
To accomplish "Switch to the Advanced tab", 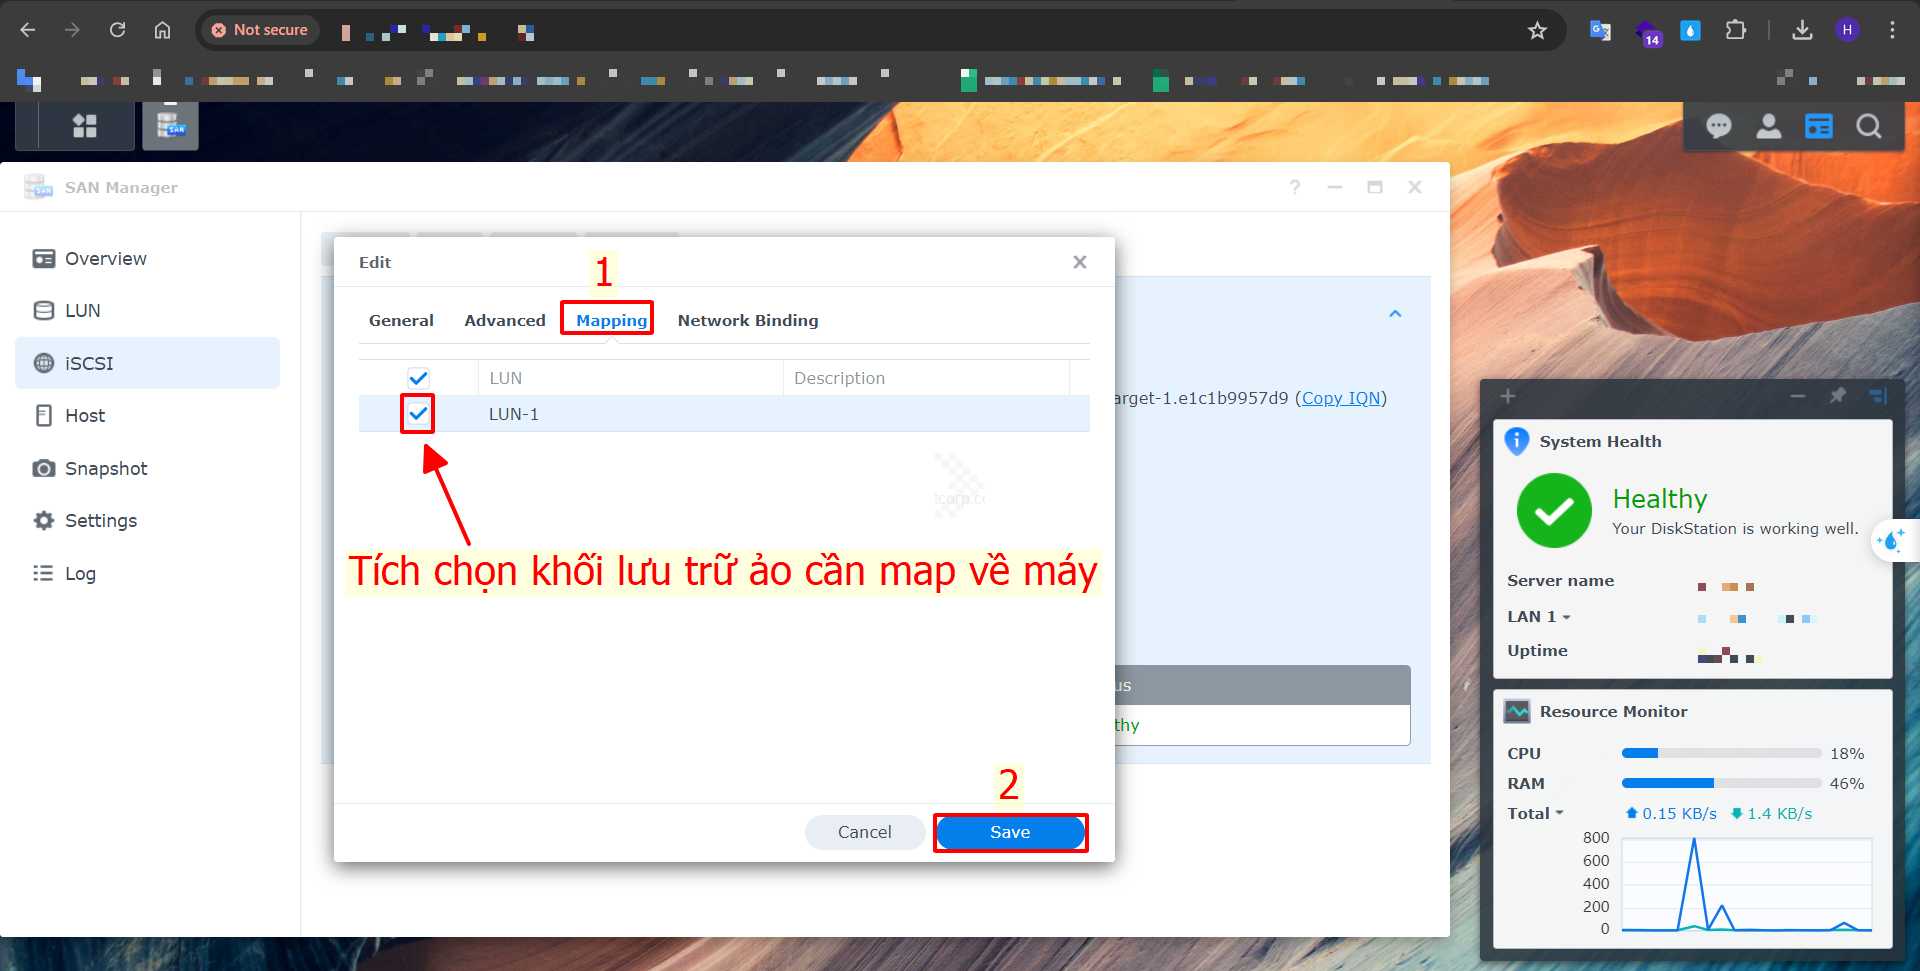I will pos(504,321).
